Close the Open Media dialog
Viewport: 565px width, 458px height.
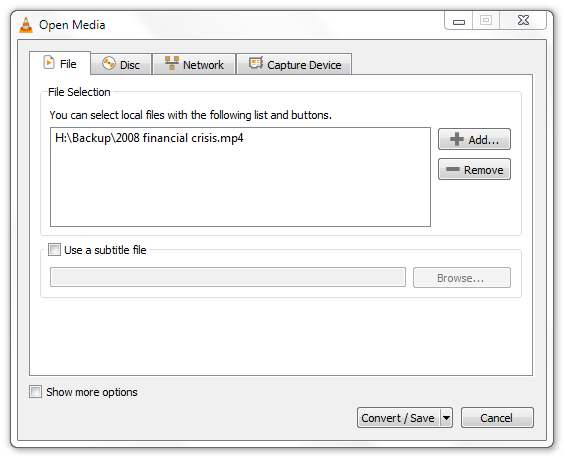(523, 20)
